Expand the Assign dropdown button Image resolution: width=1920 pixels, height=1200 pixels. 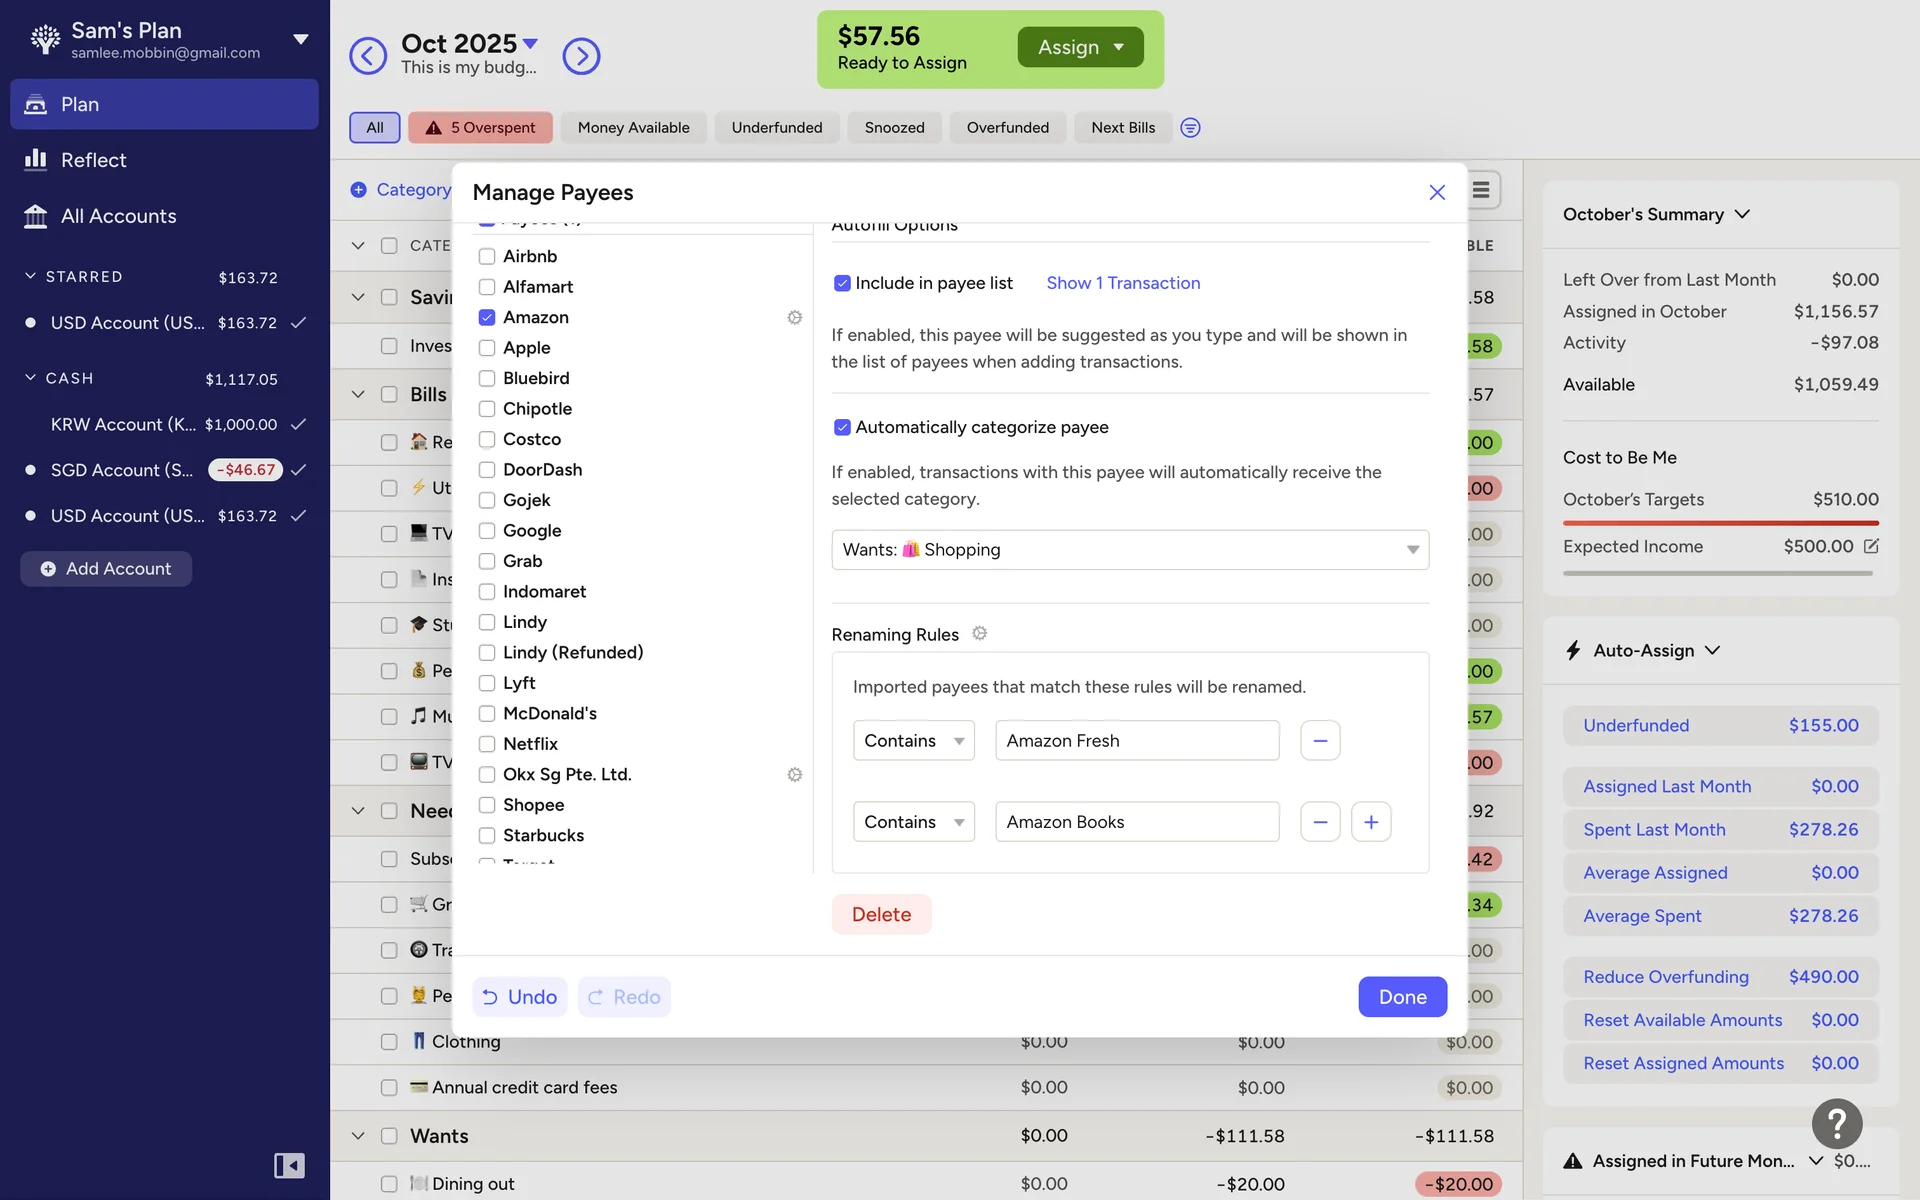(1080, 47)
